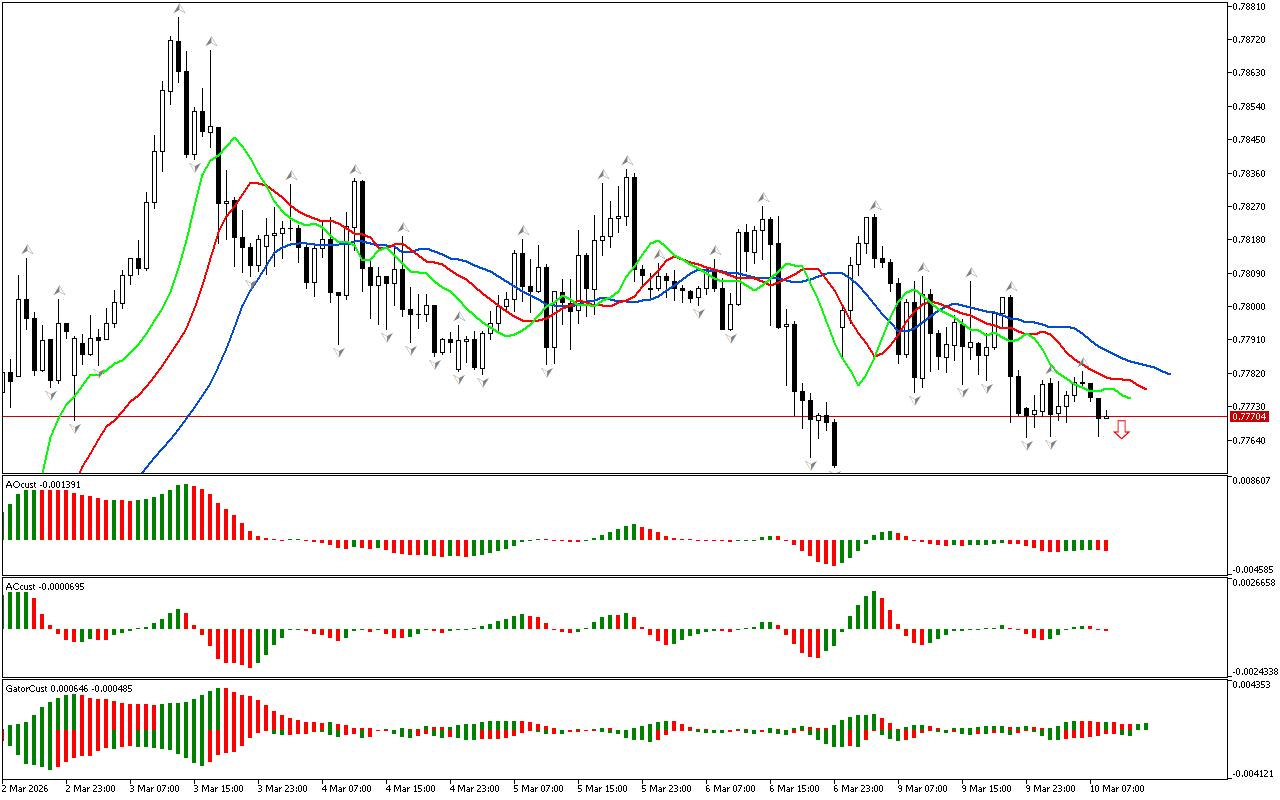
Task: Click the 0.77640 value on price scale
Action: pyautogui.click(x=1250, y=441)
